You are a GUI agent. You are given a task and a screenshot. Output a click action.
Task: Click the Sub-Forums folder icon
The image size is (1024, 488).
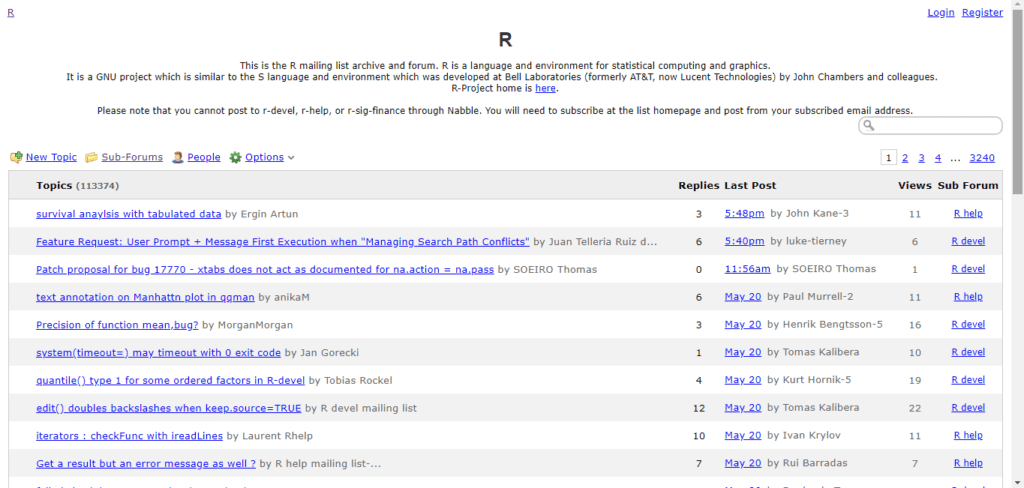click(x=91, y=157)
